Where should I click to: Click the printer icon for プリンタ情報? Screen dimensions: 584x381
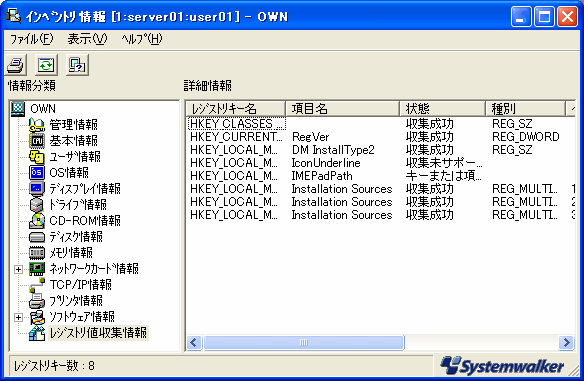36,301
